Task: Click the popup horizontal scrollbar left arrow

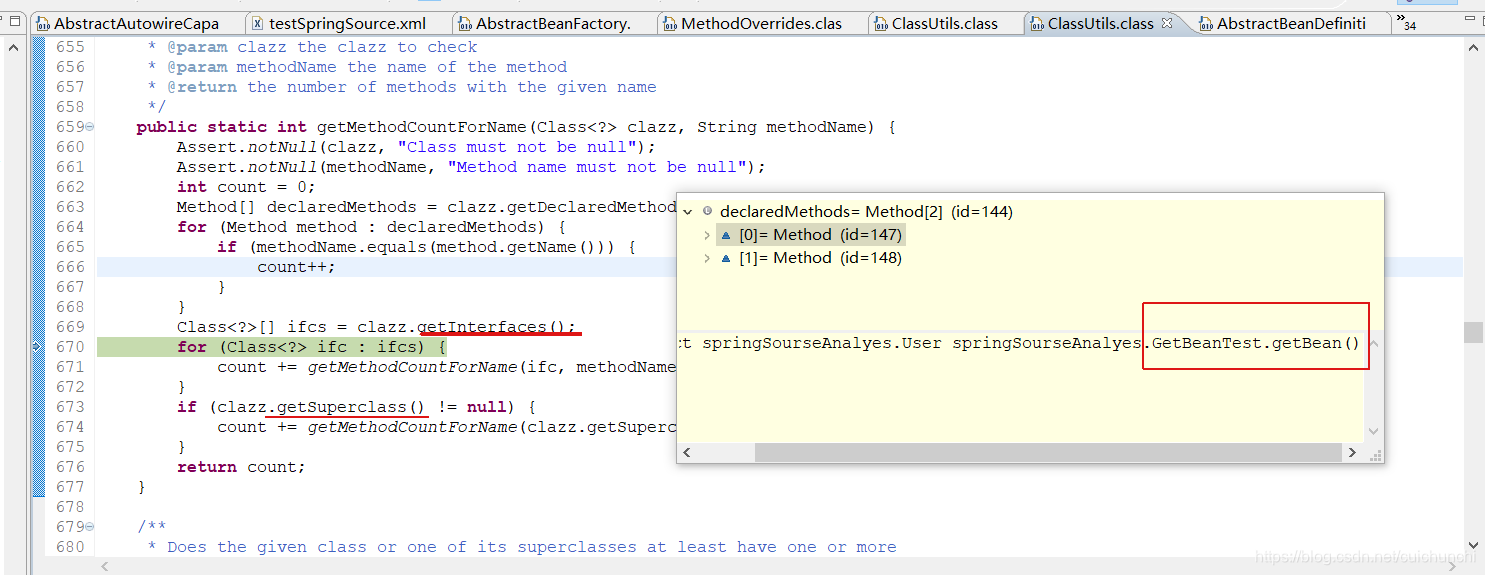Action: [687, 453]
